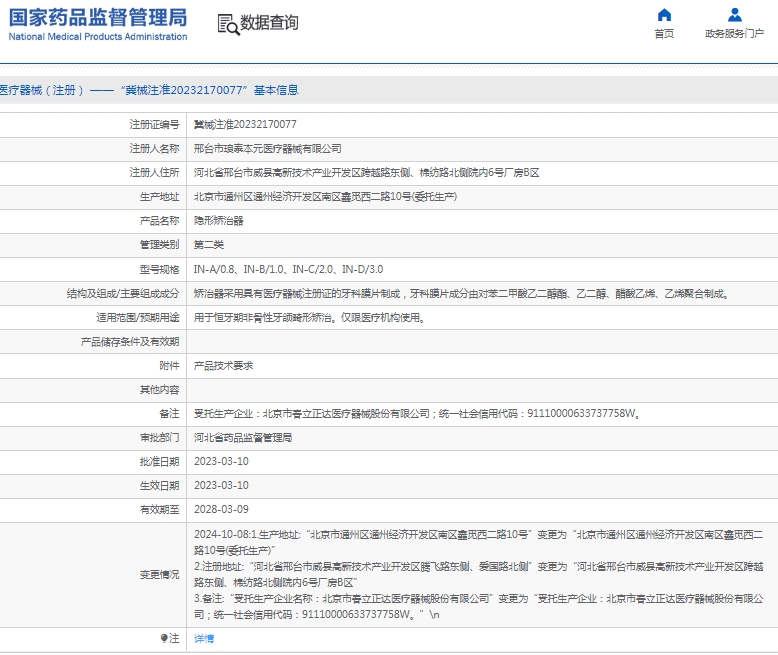Click the 第二类 management category value
The width and height of the screenshot is (778, 655).
click(208, 244)
